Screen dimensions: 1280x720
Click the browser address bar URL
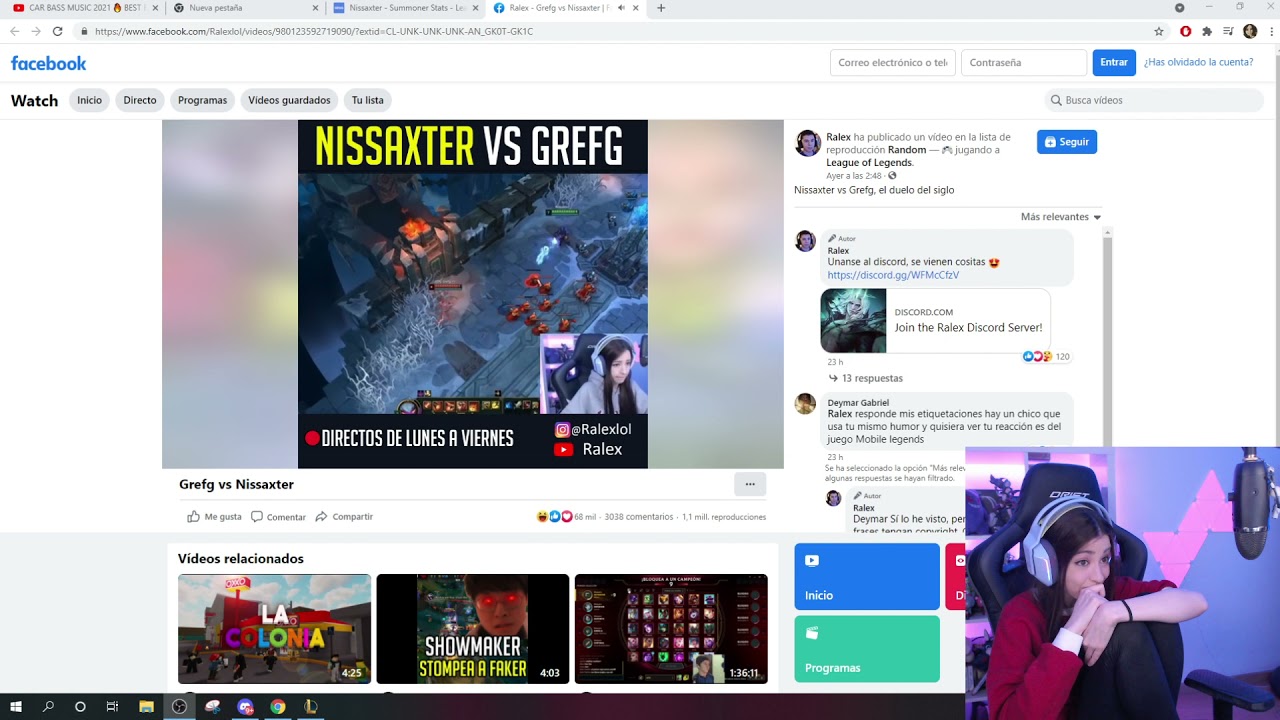(313, 31)
